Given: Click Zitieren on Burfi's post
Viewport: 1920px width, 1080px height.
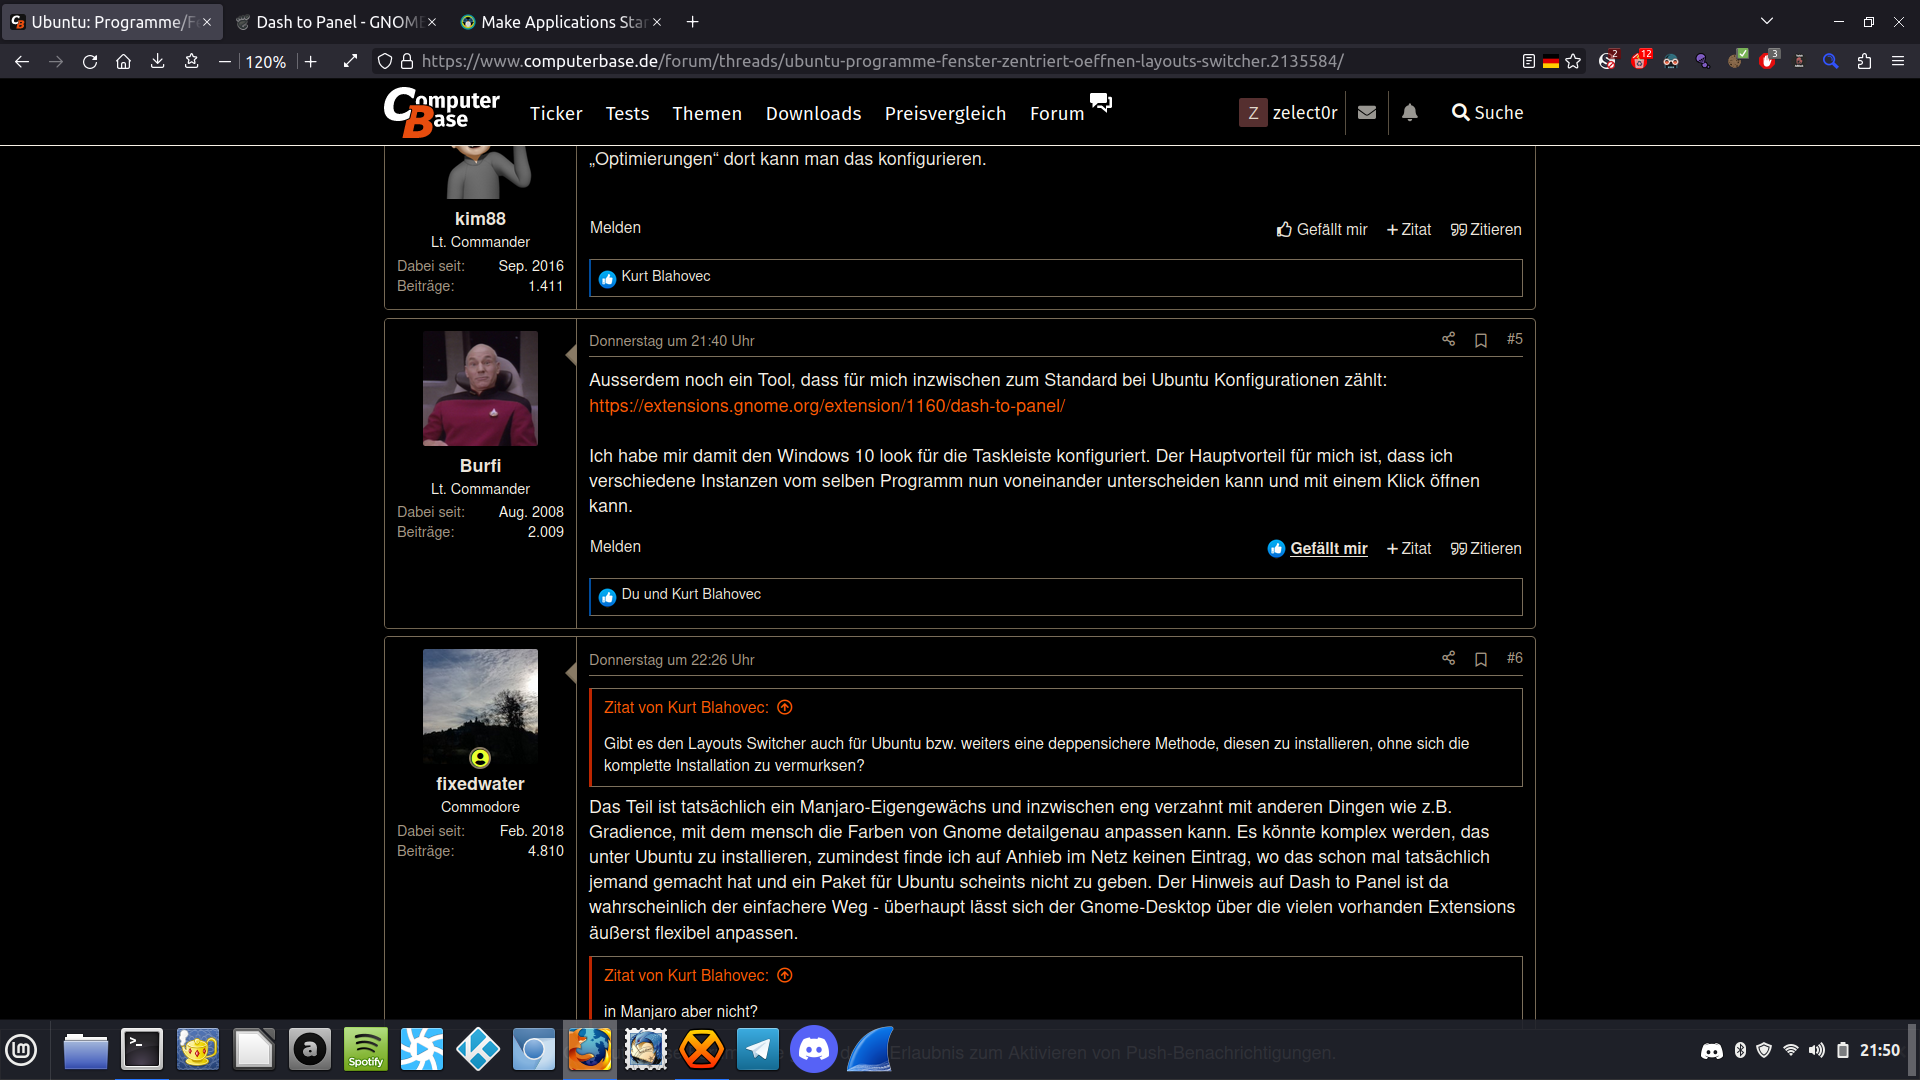Looking at the screenshot, I should pos(1486,549).
